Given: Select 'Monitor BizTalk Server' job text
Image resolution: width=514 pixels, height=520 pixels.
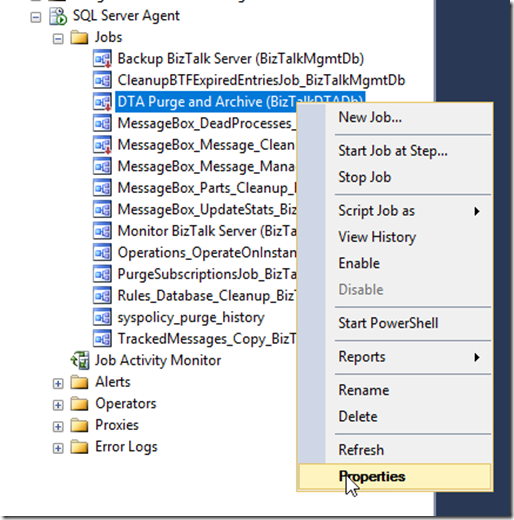Looking at the screenshot, I should (187, 231).
